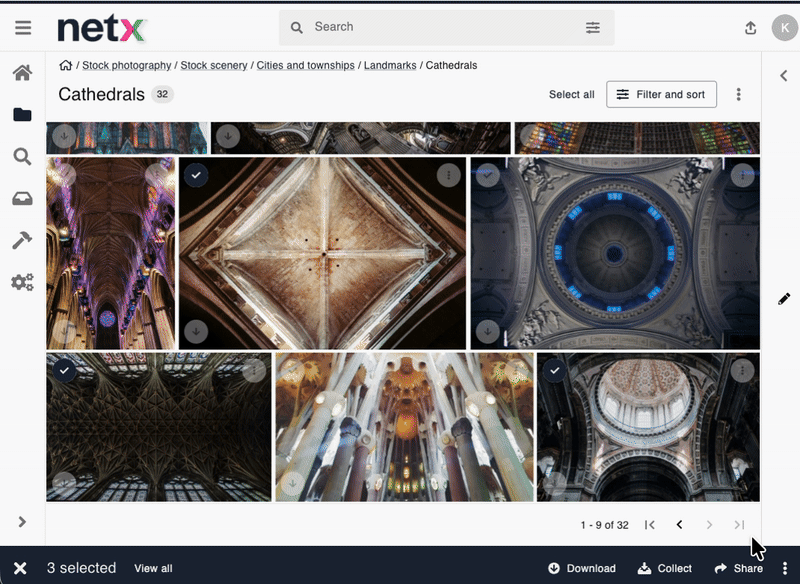
Task: Open the tools hammer icon in sidebar
Action: 22,240
